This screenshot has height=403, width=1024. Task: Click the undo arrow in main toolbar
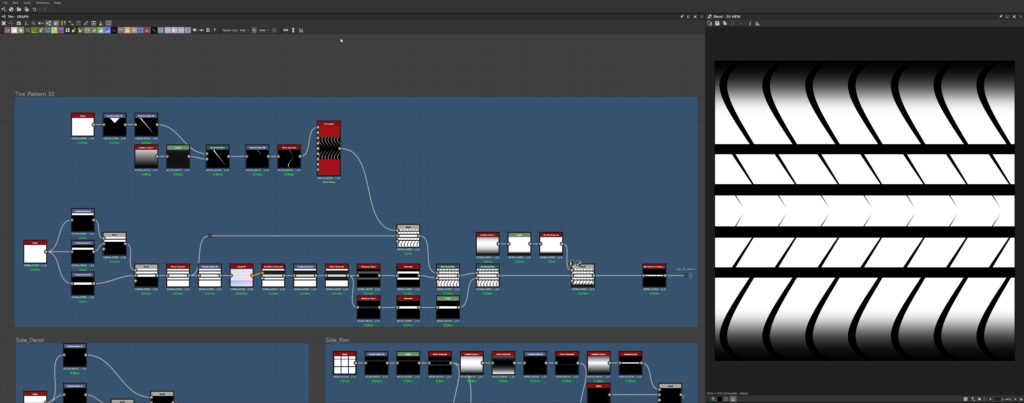35,9
